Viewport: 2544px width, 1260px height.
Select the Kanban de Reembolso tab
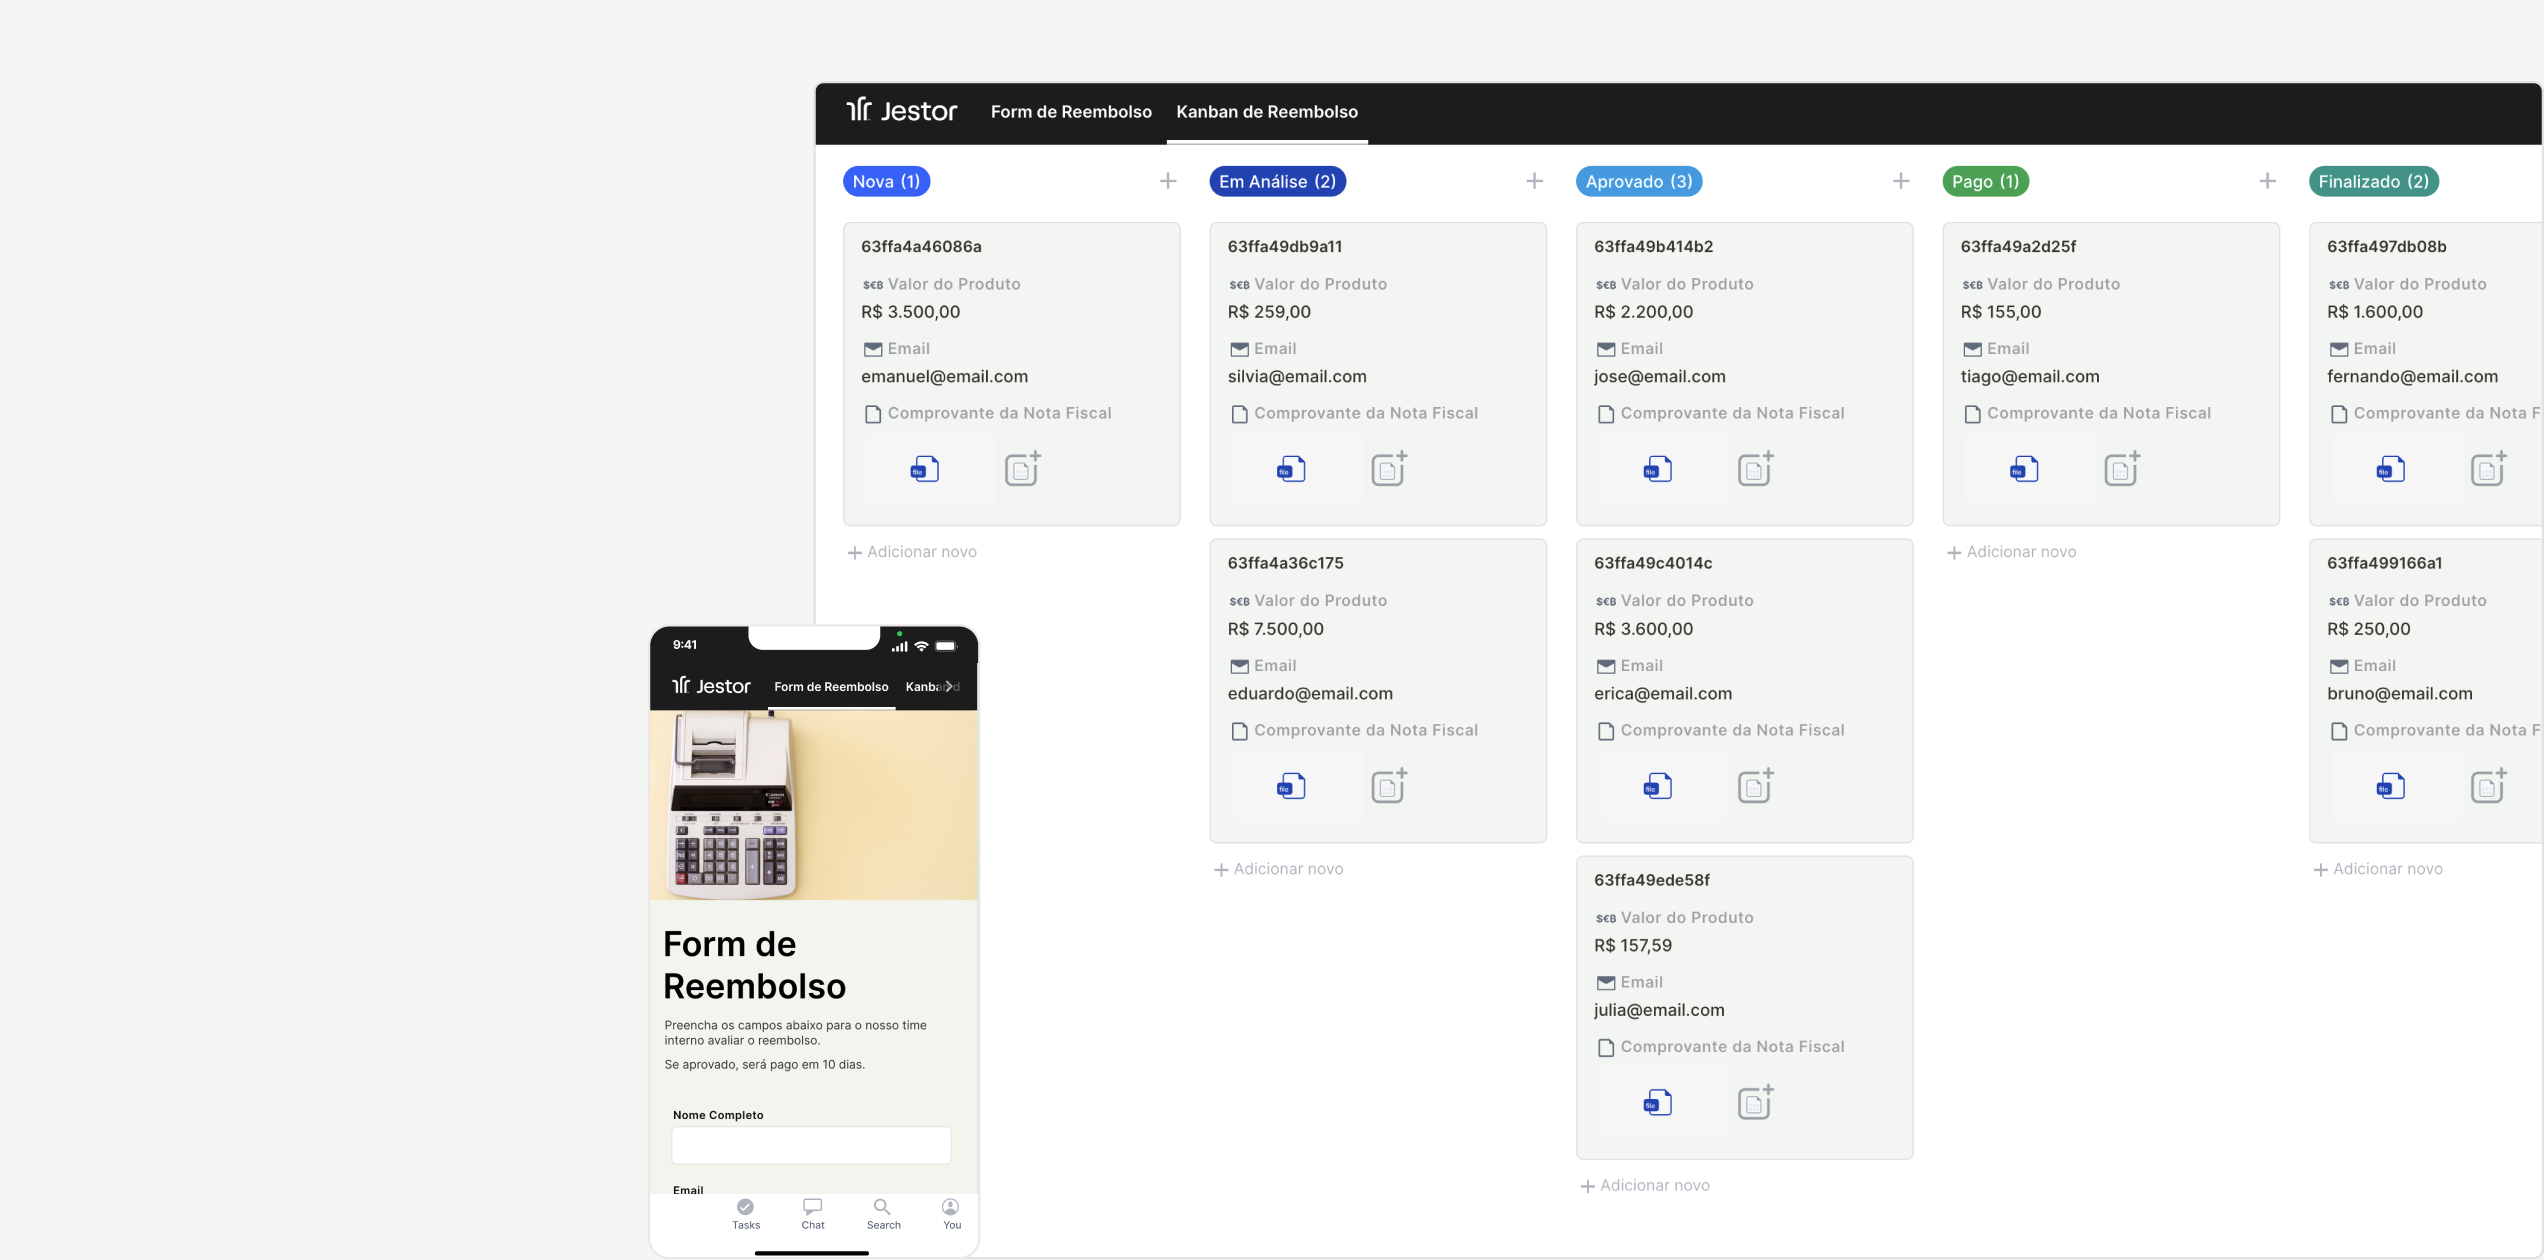1266,112
